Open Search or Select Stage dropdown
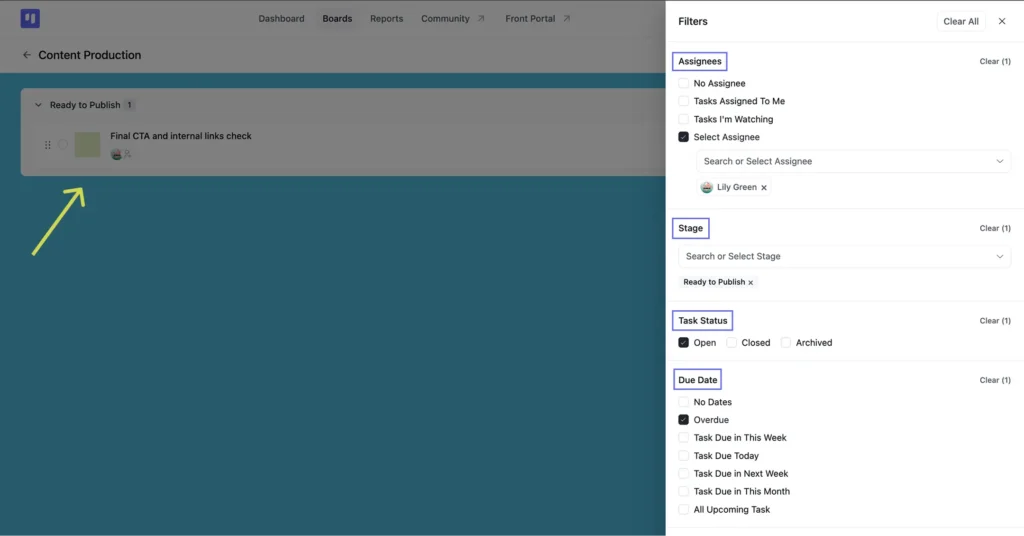Screen dimensions: 1024x536 (x=844, y=257)
